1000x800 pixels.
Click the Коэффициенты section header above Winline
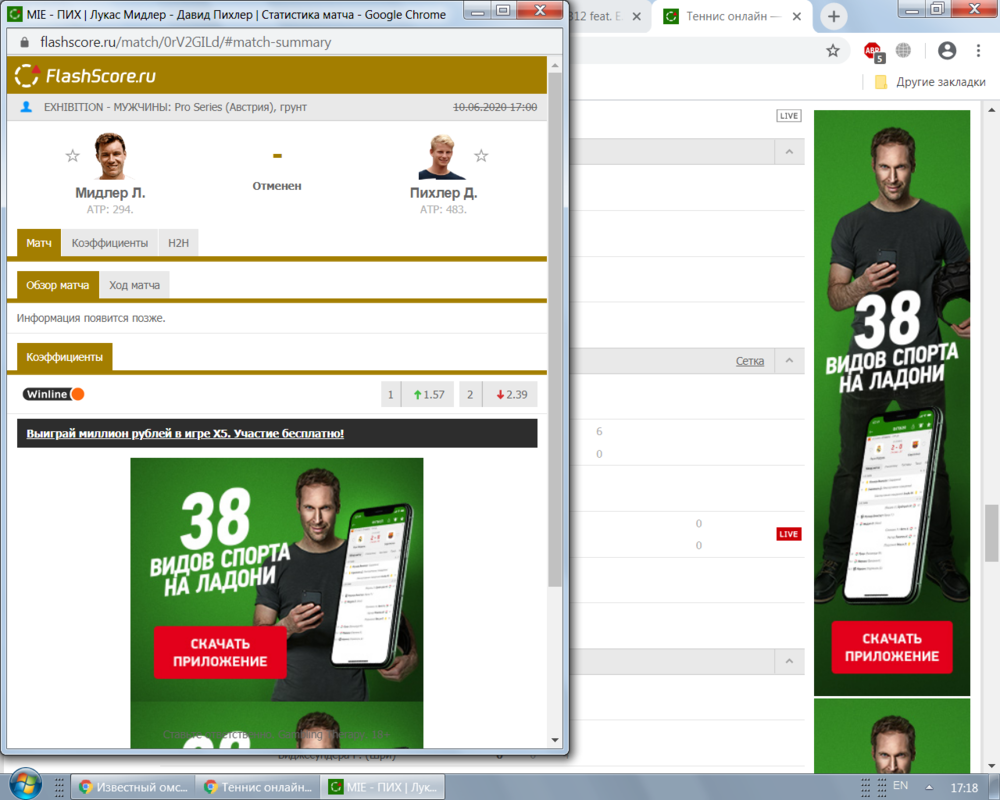pos(64,357)
